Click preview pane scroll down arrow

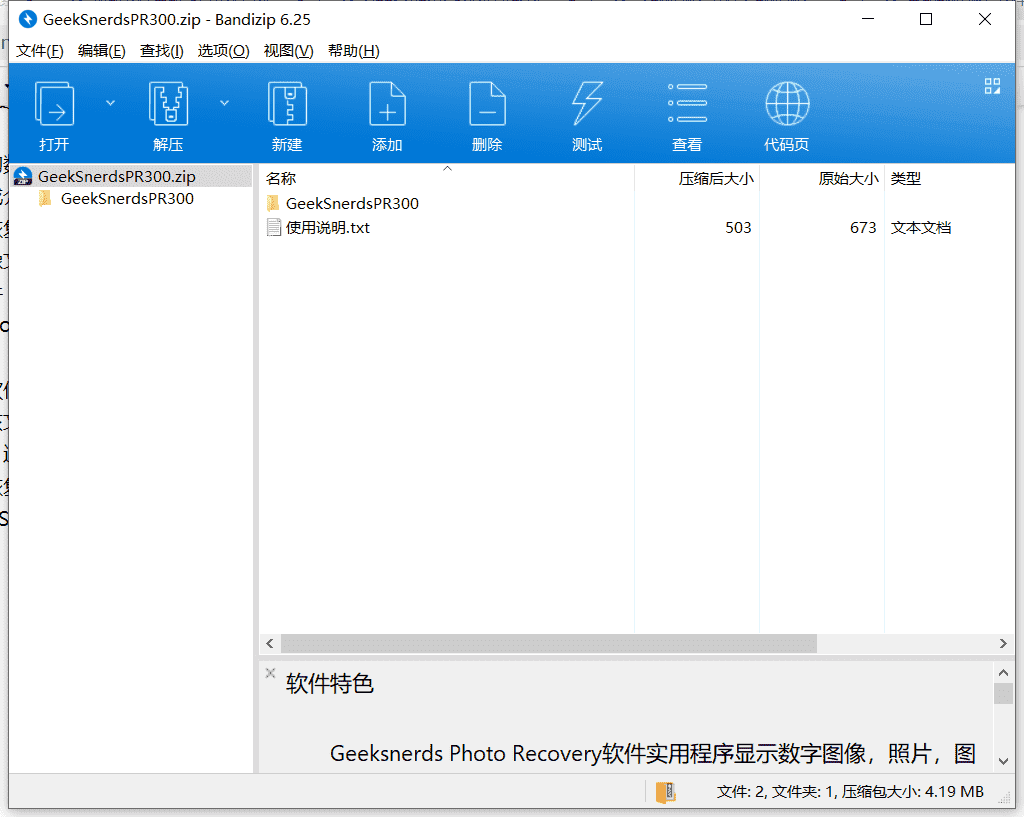(x=1003, y=761)
